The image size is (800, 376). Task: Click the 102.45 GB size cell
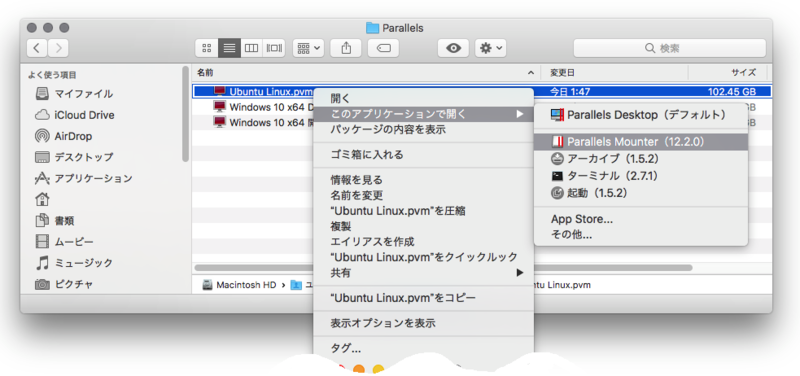coord(732,92)
